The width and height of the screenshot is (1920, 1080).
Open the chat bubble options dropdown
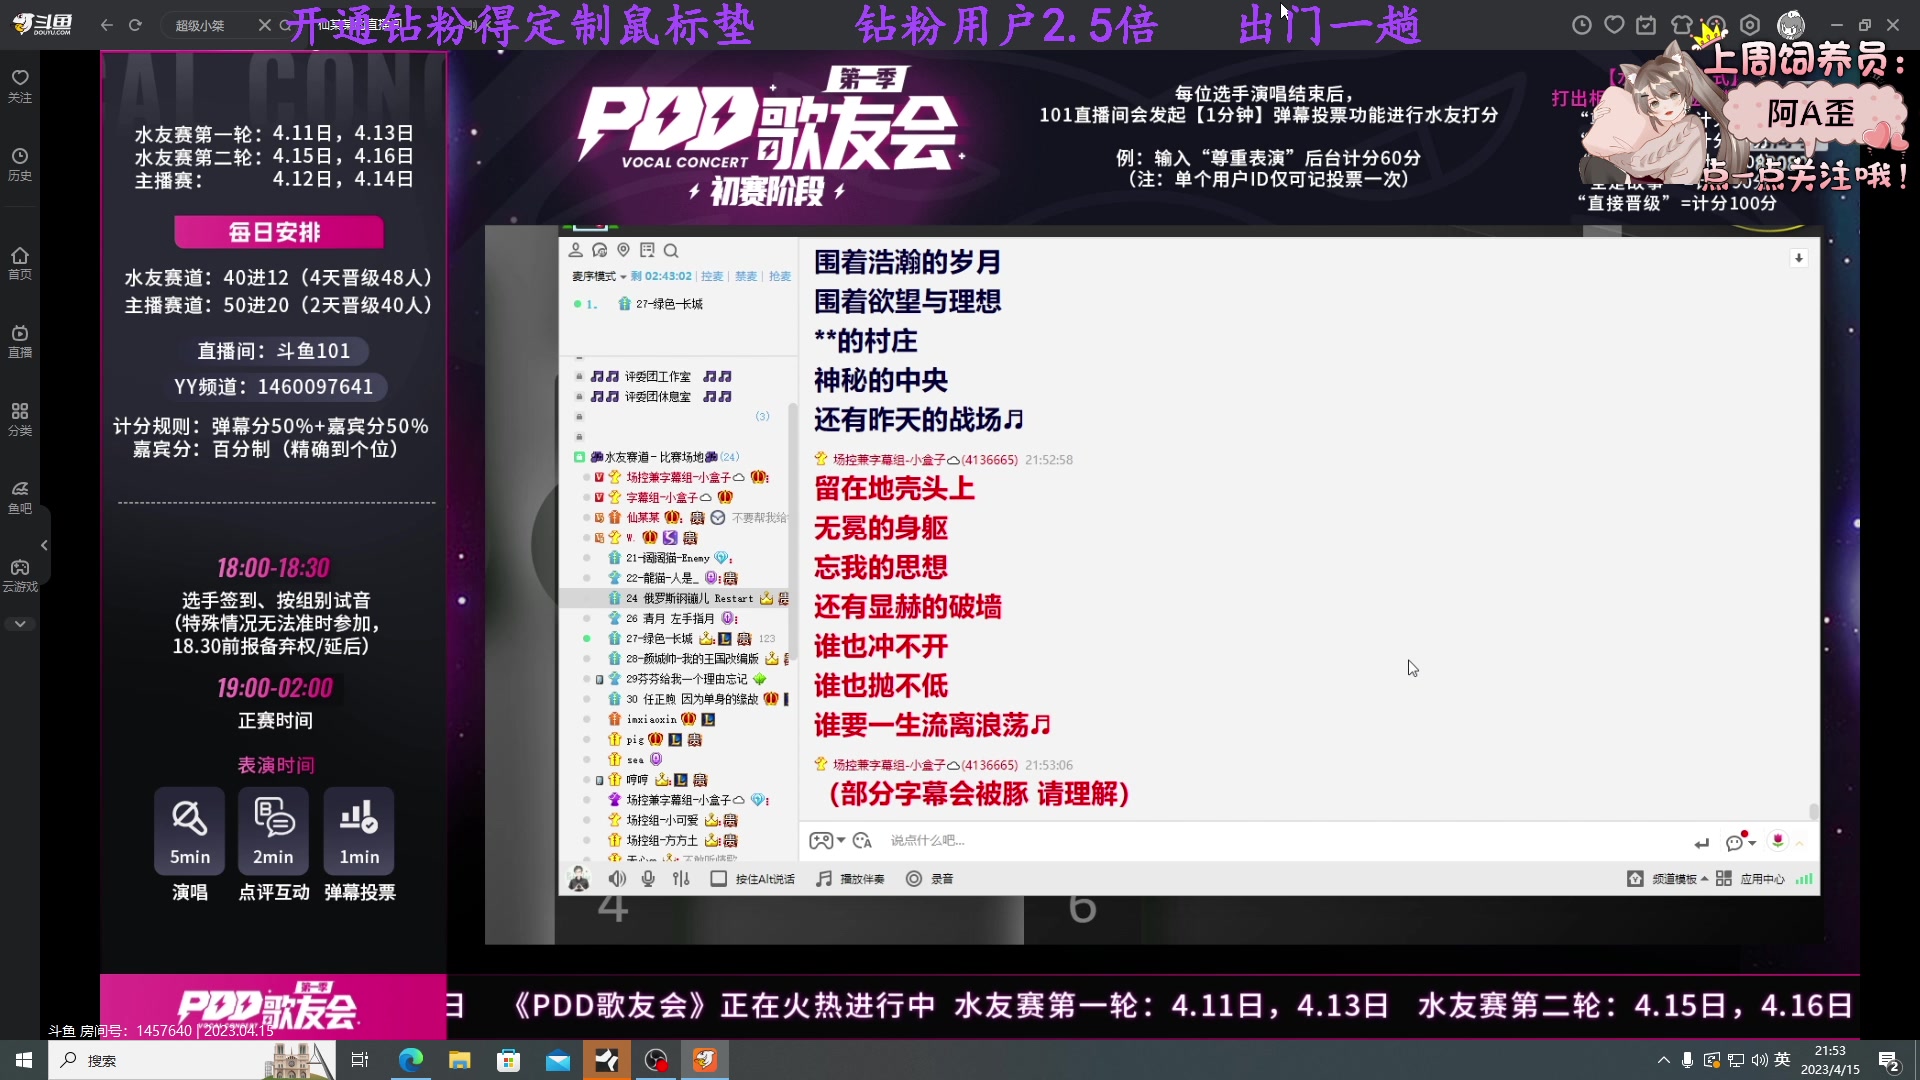1741,841
